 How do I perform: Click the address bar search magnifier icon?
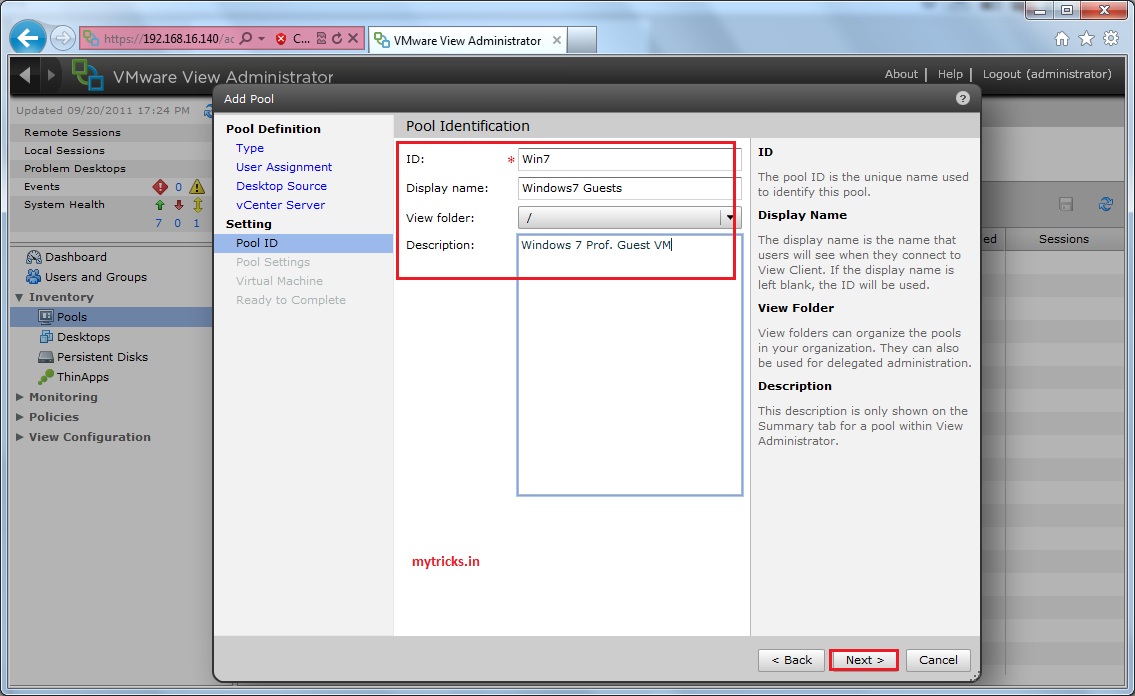point(246,38)
